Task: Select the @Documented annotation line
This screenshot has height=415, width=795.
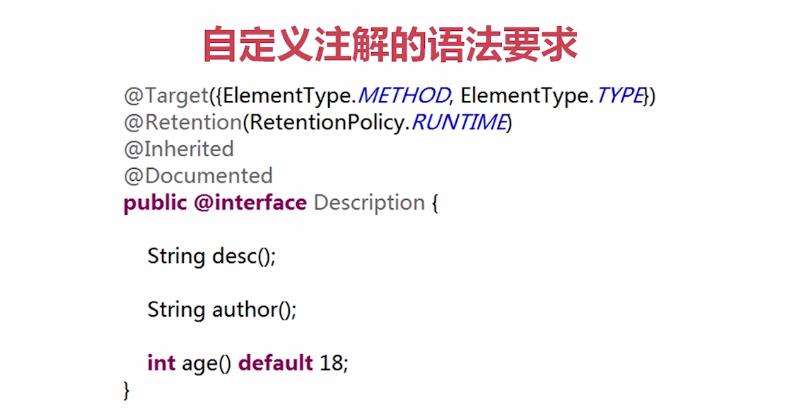Action: coord(198,176)
